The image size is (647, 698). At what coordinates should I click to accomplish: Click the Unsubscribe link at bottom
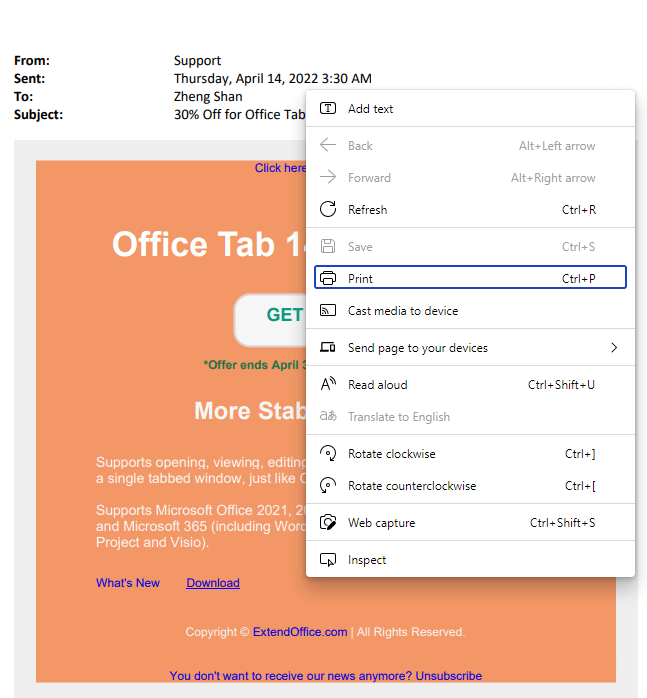coord(448,675)
